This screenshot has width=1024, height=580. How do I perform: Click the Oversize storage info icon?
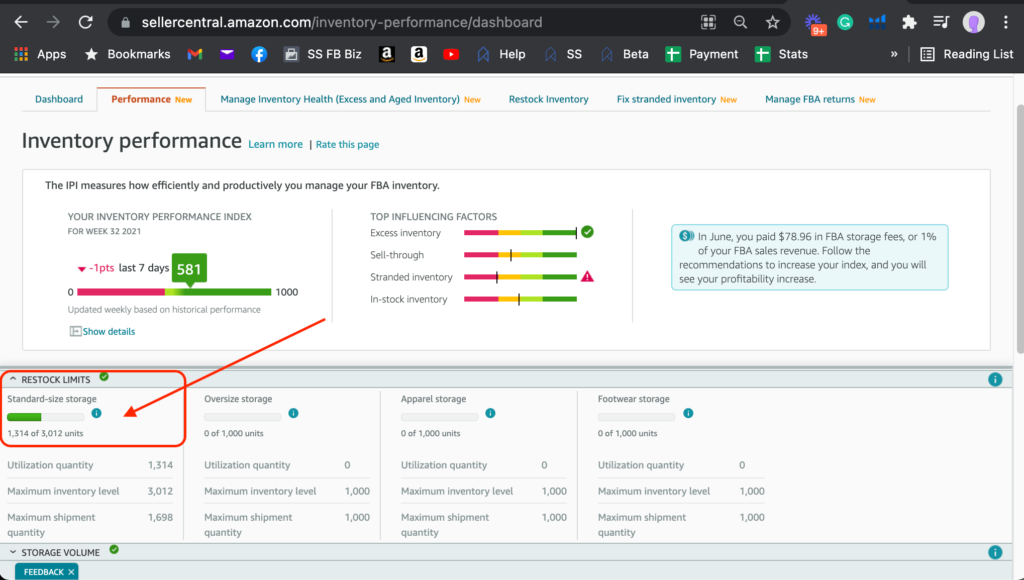[x=293, y=413]
